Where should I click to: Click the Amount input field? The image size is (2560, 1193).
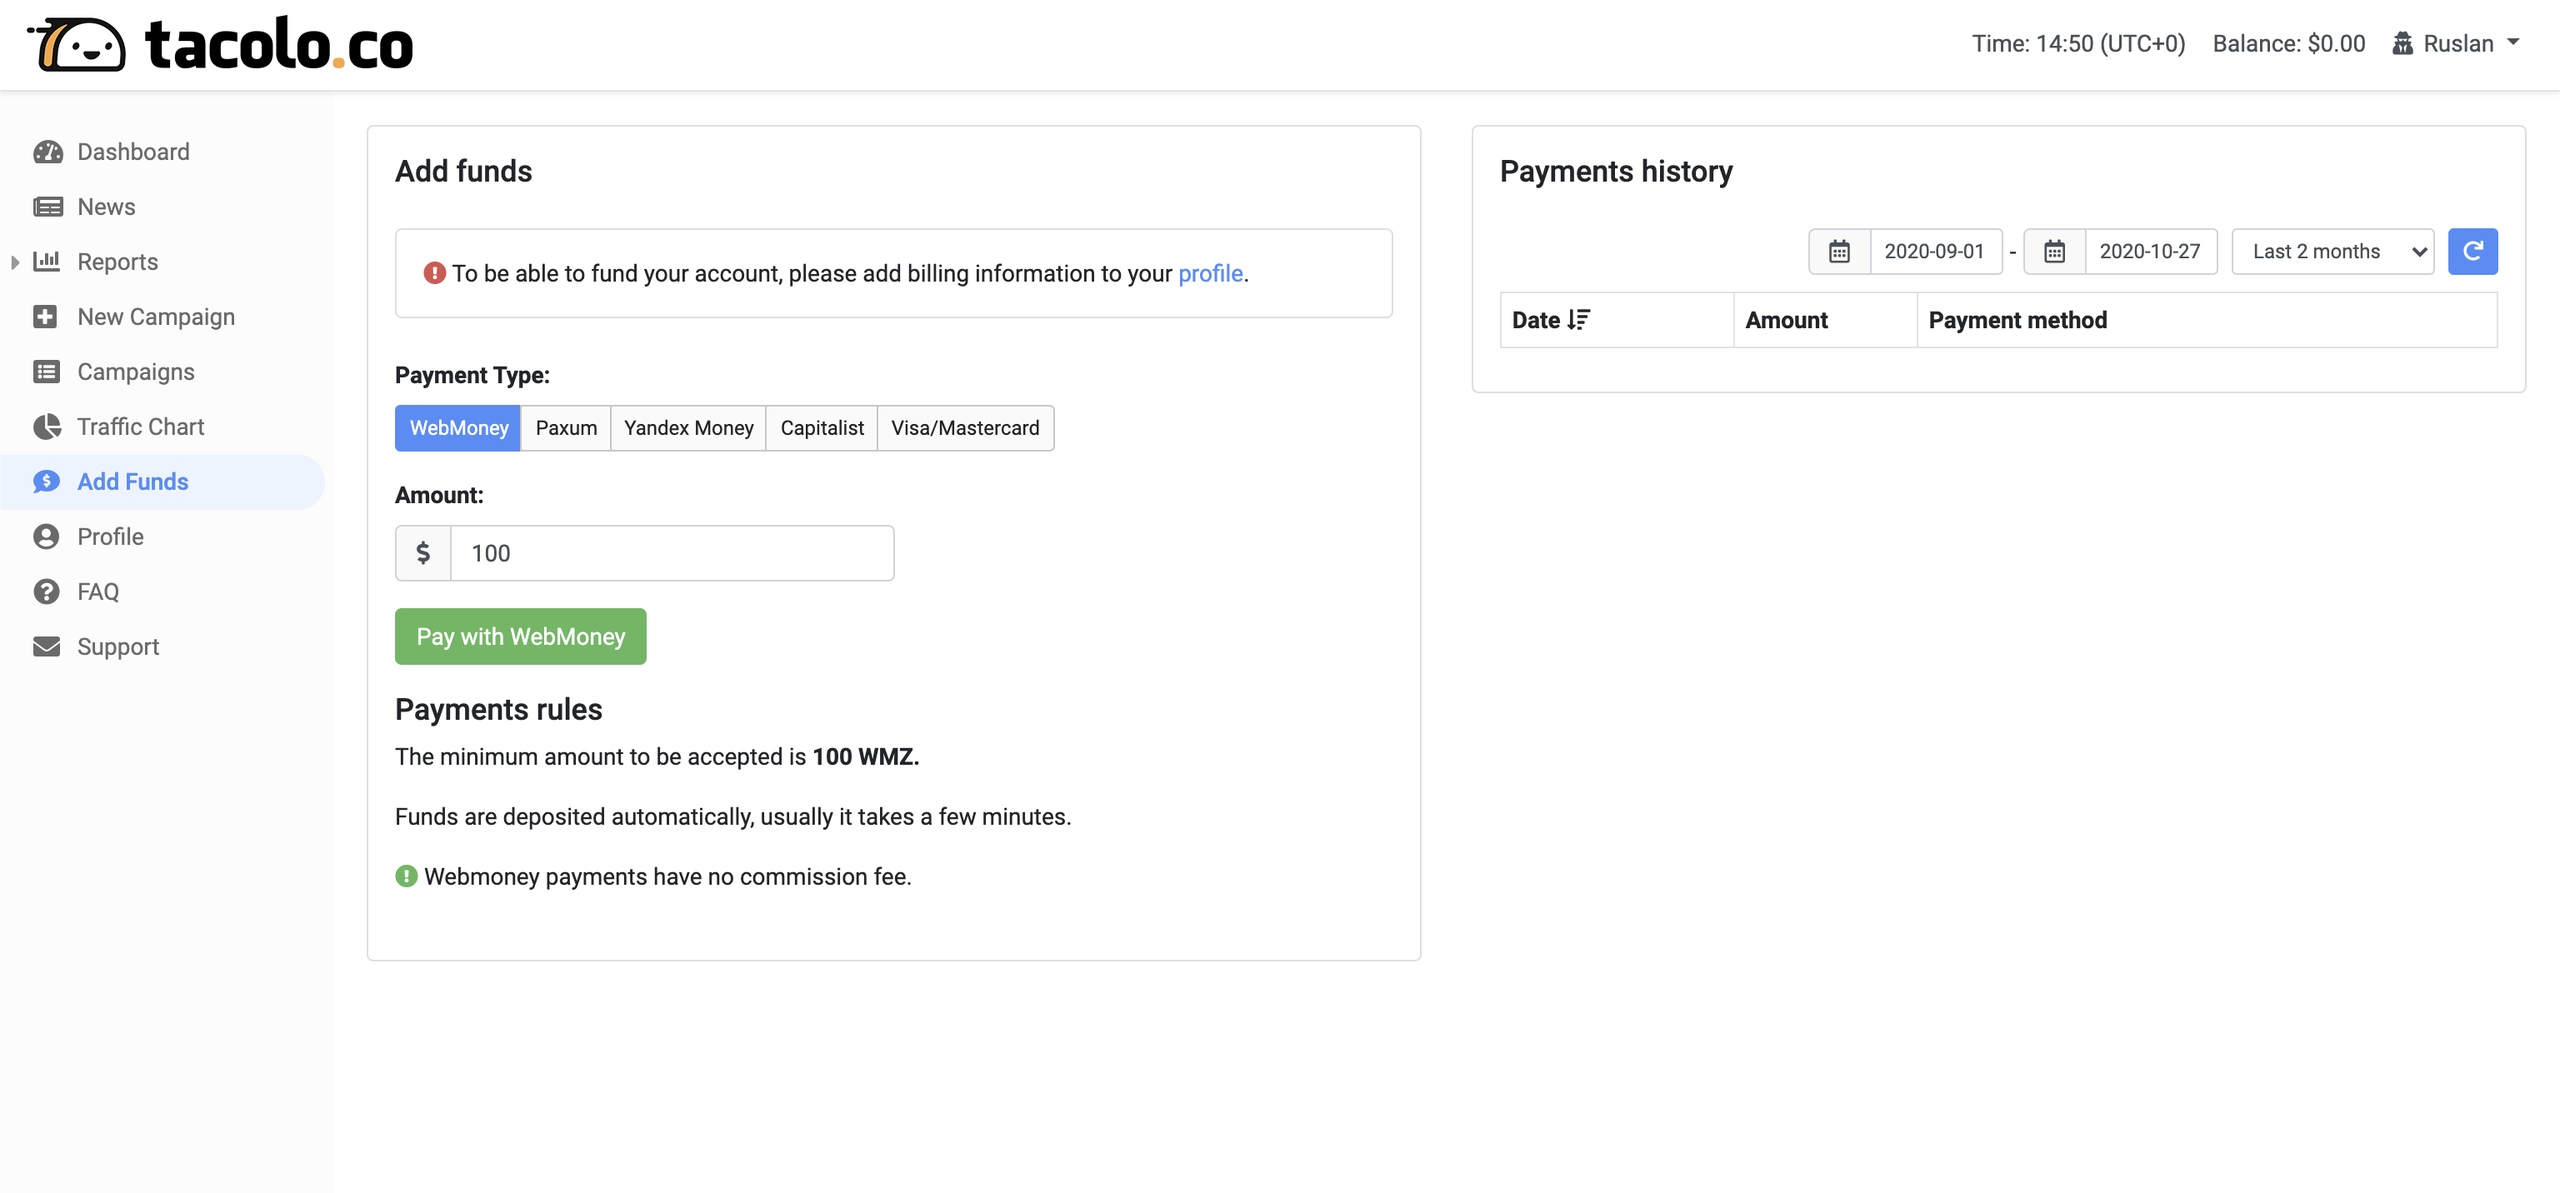[x=672, y=553]
